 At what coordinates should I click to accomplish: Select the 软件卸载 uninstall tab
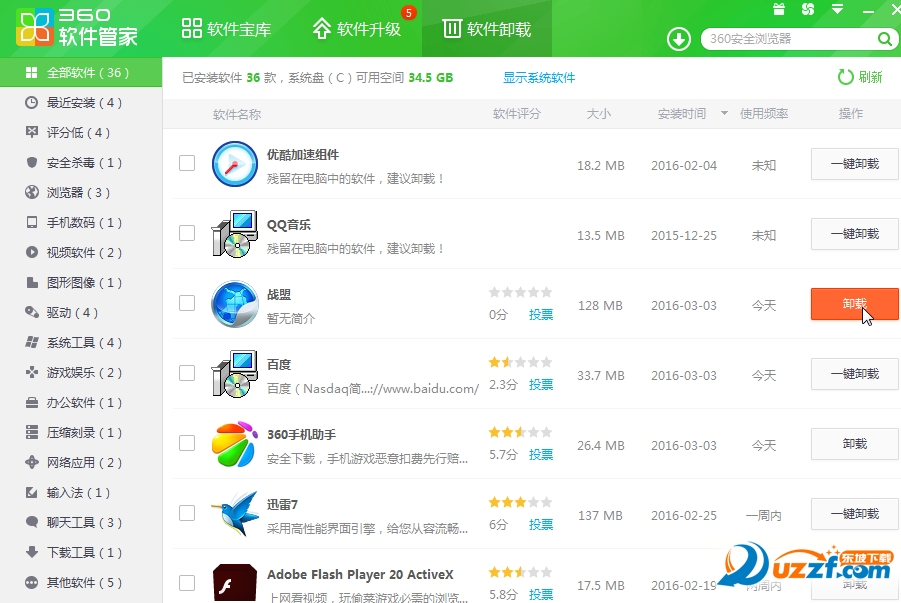point(487,29)
